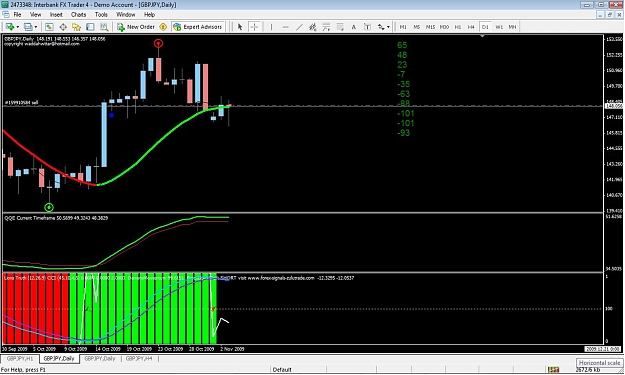Open the Tools menu
This screenshot has width=625, height=375.
click(x=101, y=14)
